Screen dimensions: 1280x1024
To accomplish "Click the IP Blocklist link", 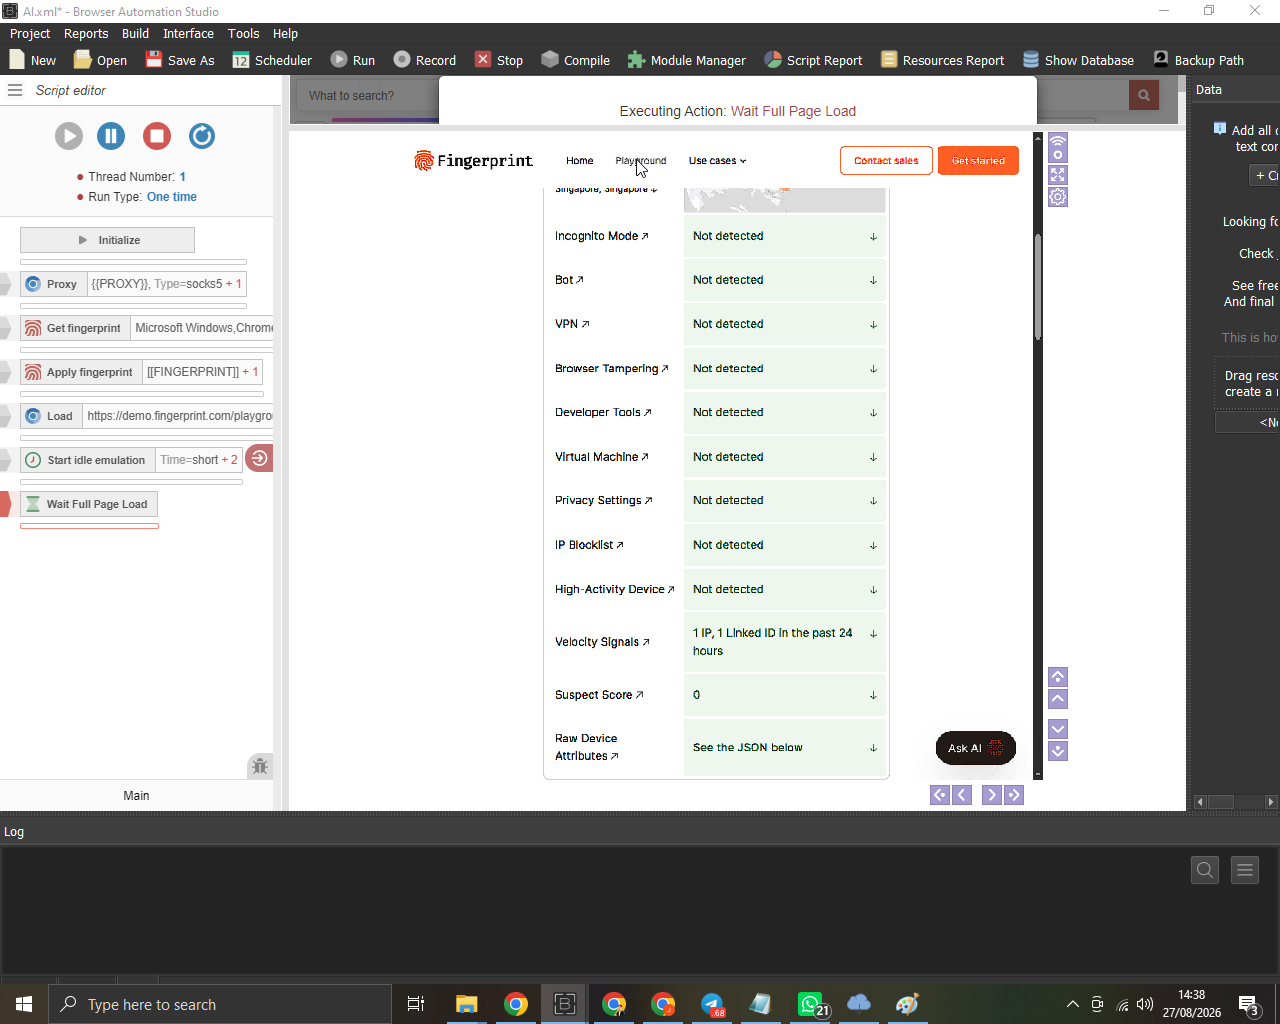I will click(589, 545).
